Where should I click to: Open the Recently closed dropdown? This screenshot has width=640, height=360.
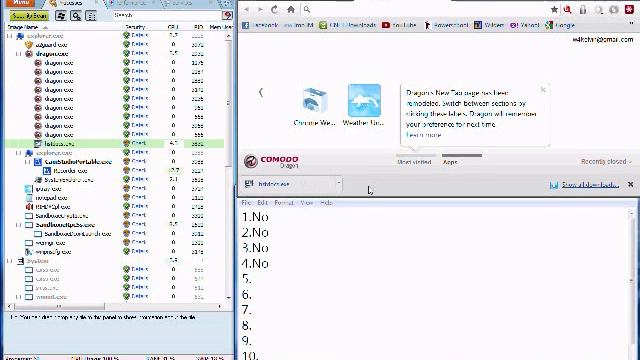606,162
